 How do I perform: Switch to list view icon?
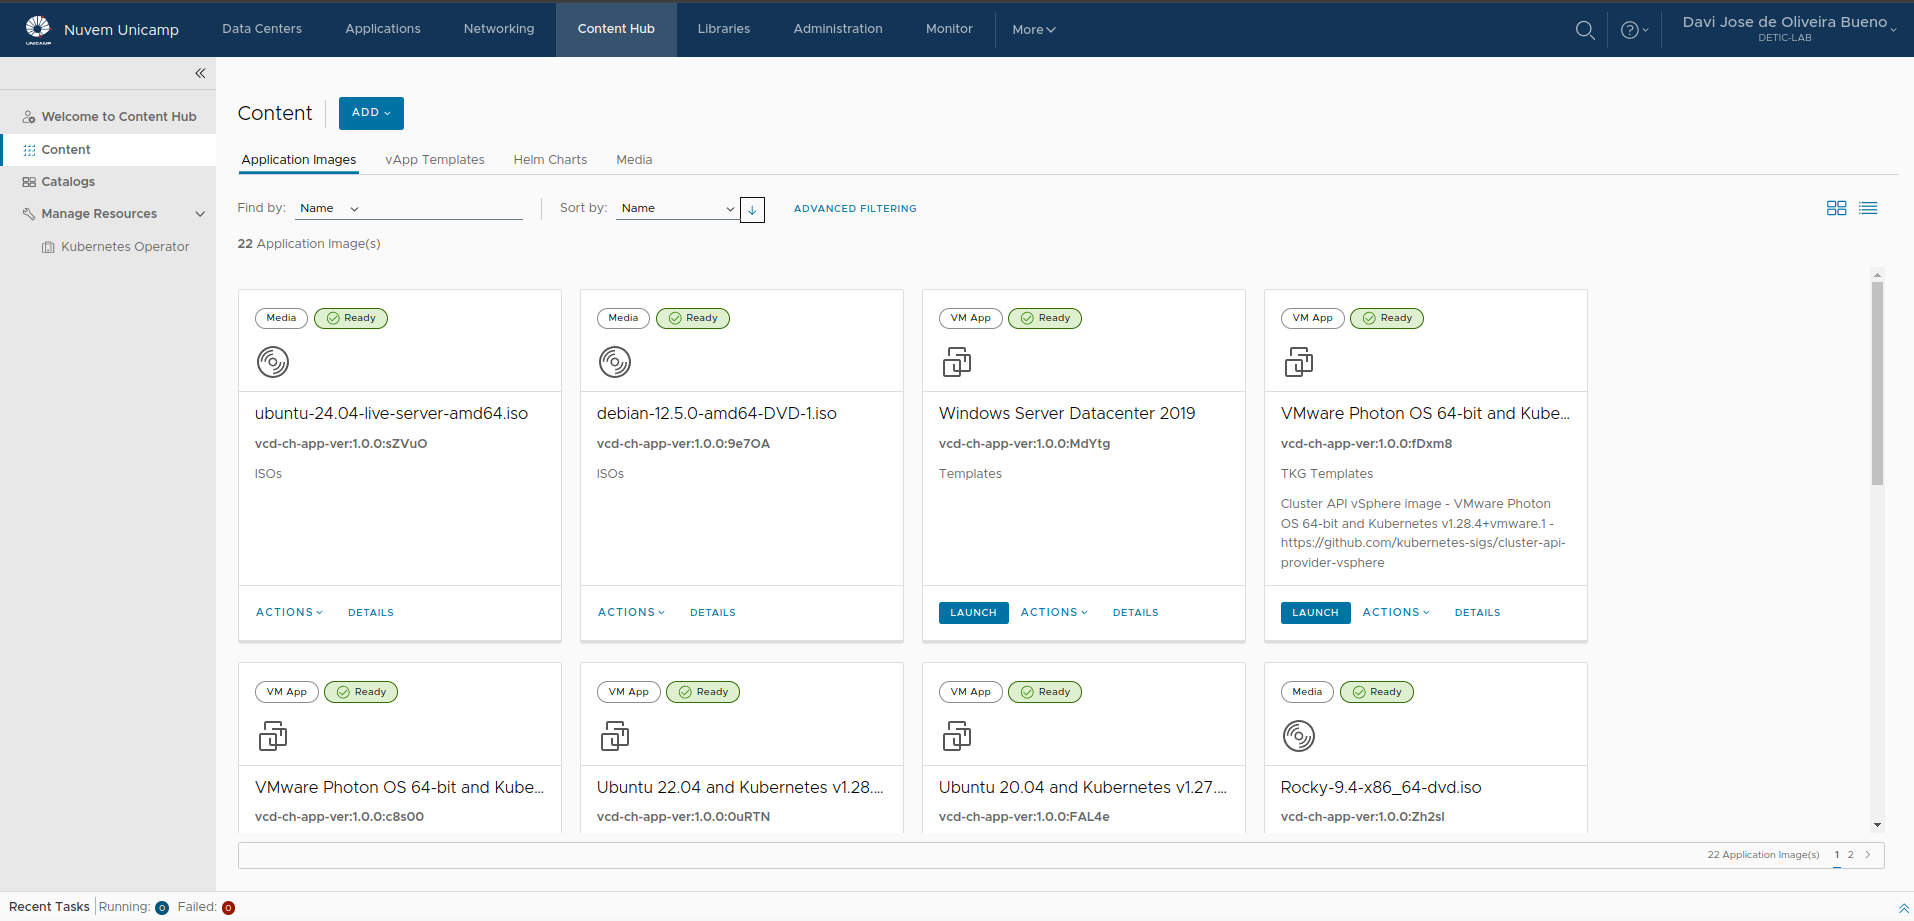(1868, 208)
